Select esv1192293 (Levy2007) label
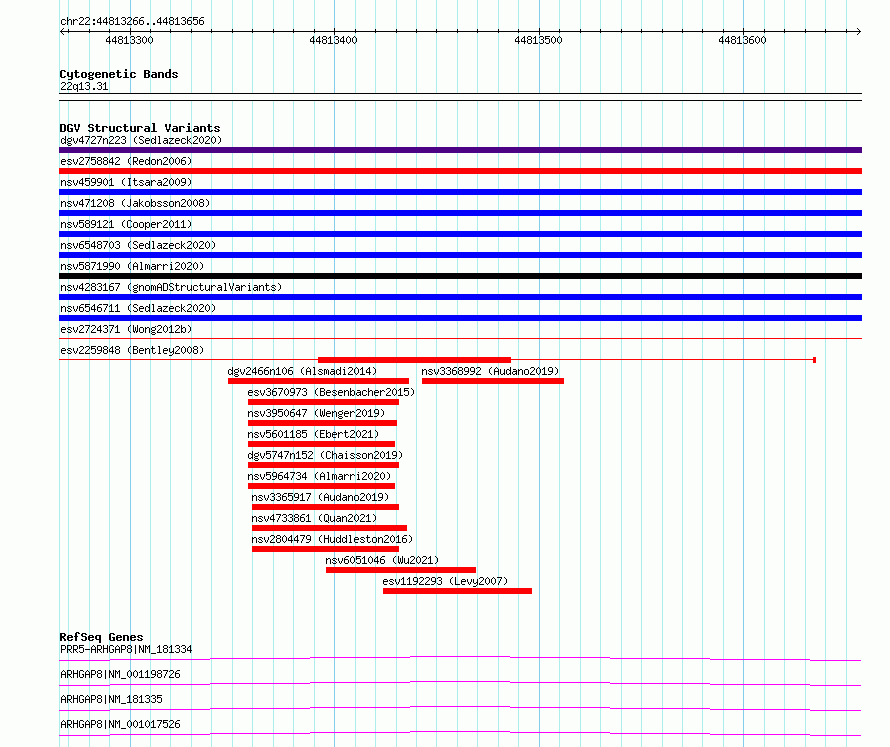Image resolution: width=890 pixels, height=747 pixels. 445,581
